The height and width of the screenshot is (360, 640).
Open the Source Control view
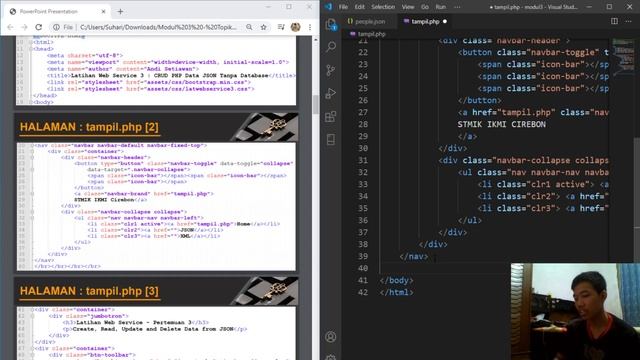coord(331,70)
